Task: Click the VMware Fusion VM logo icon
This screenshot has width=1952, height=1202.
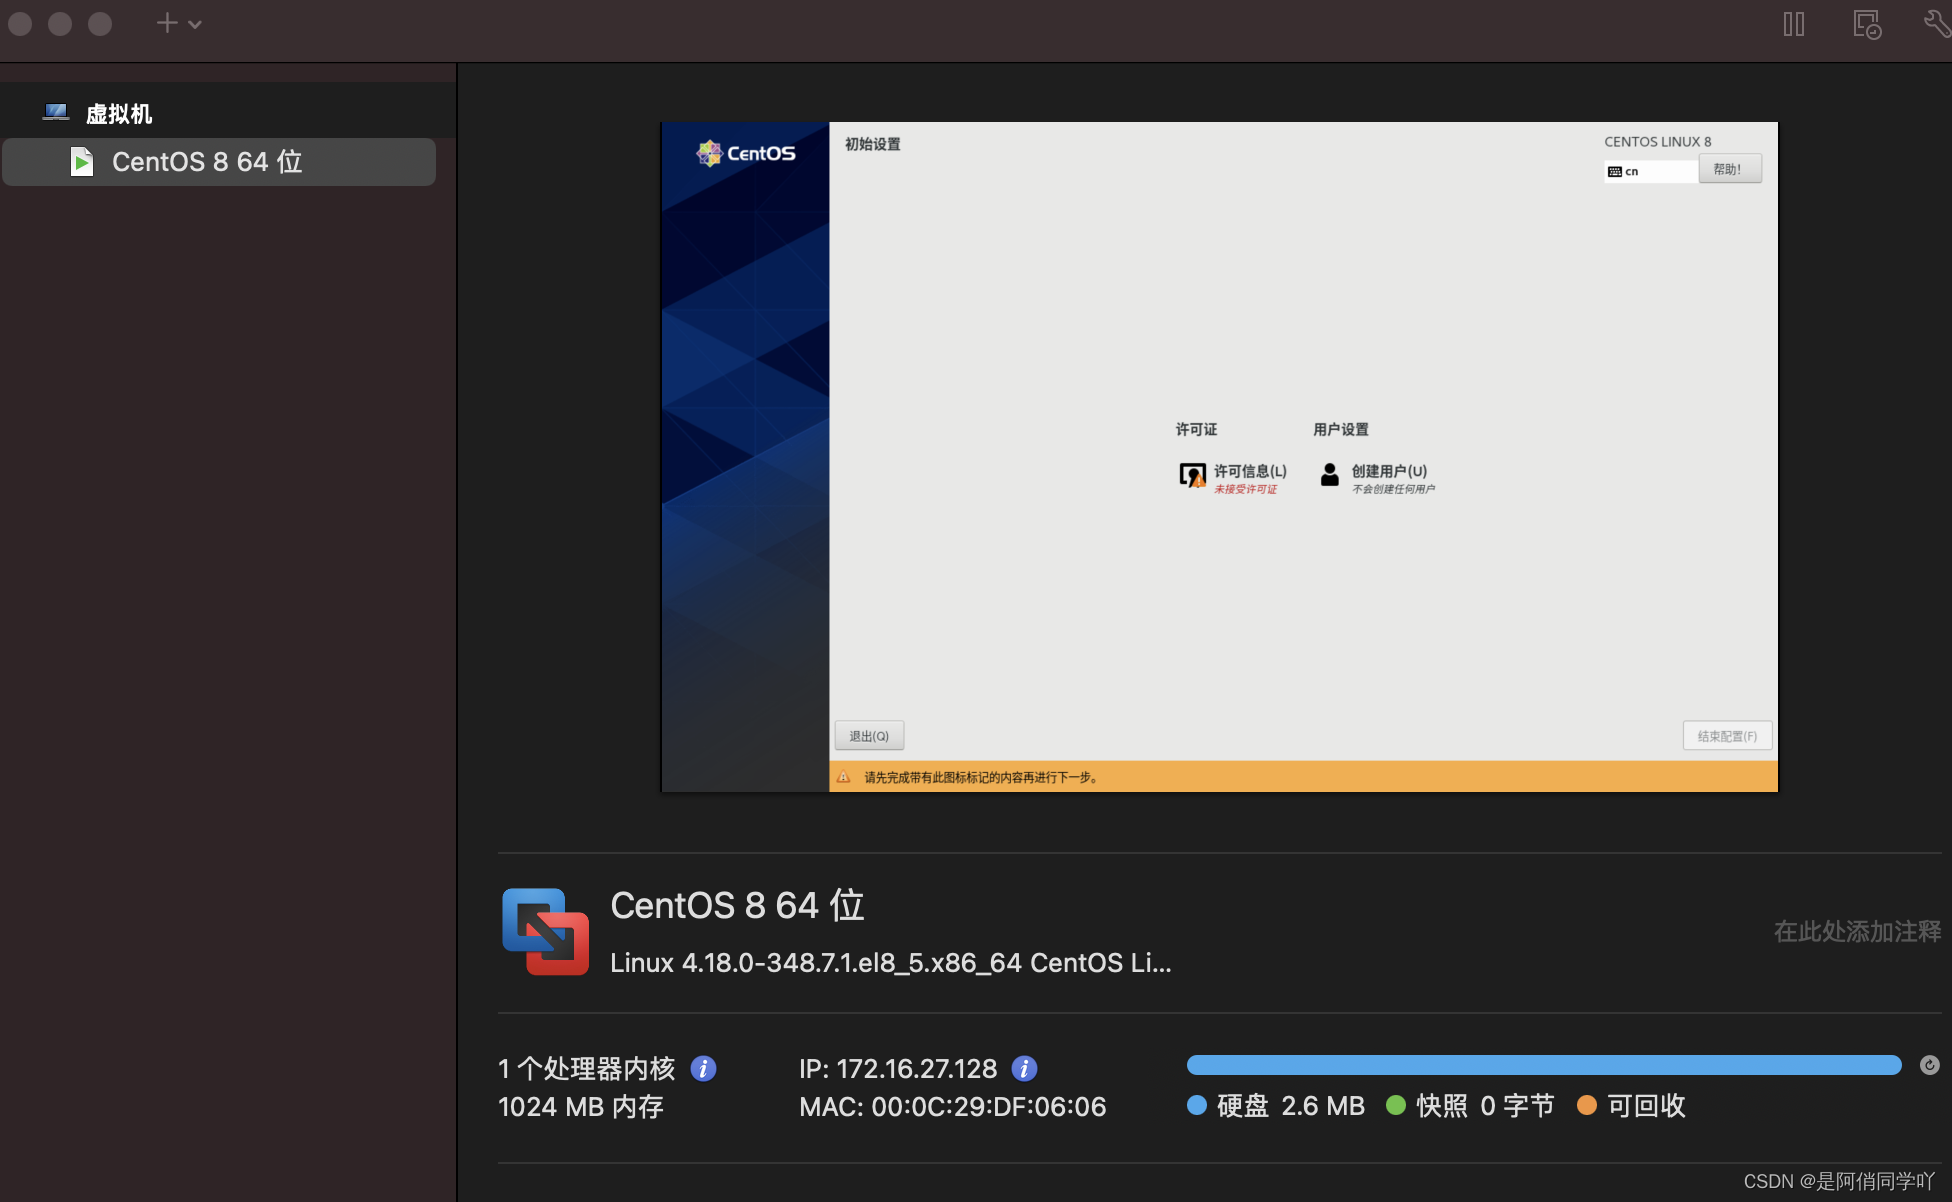Action: coord(545,931)
